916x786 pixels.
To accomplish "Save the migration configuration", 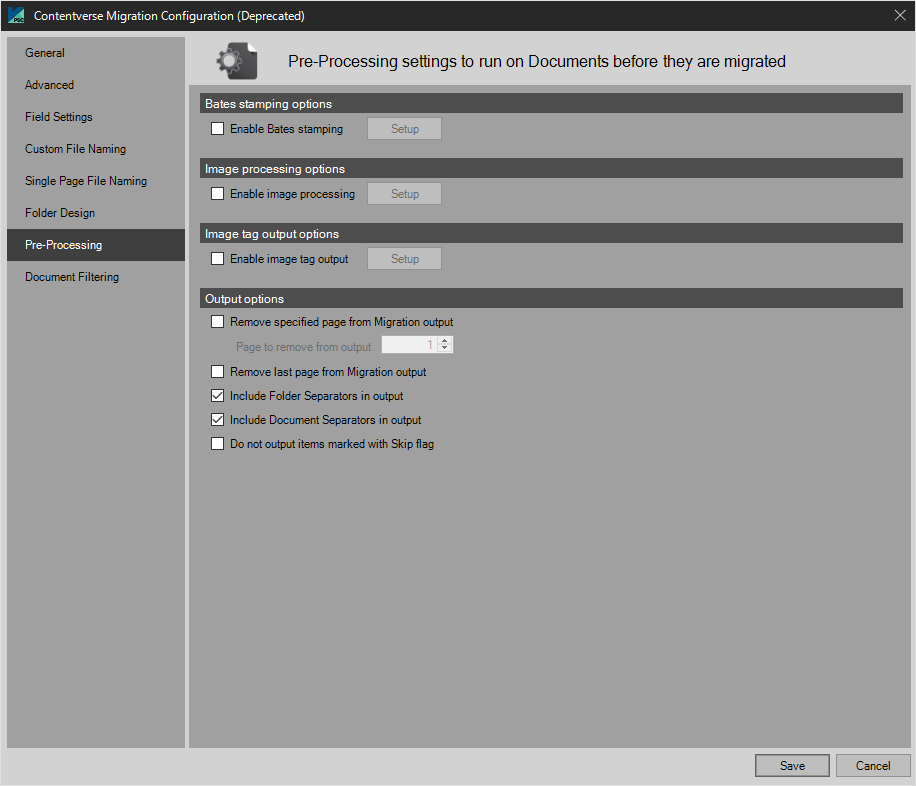I will (x=792, y=766).
